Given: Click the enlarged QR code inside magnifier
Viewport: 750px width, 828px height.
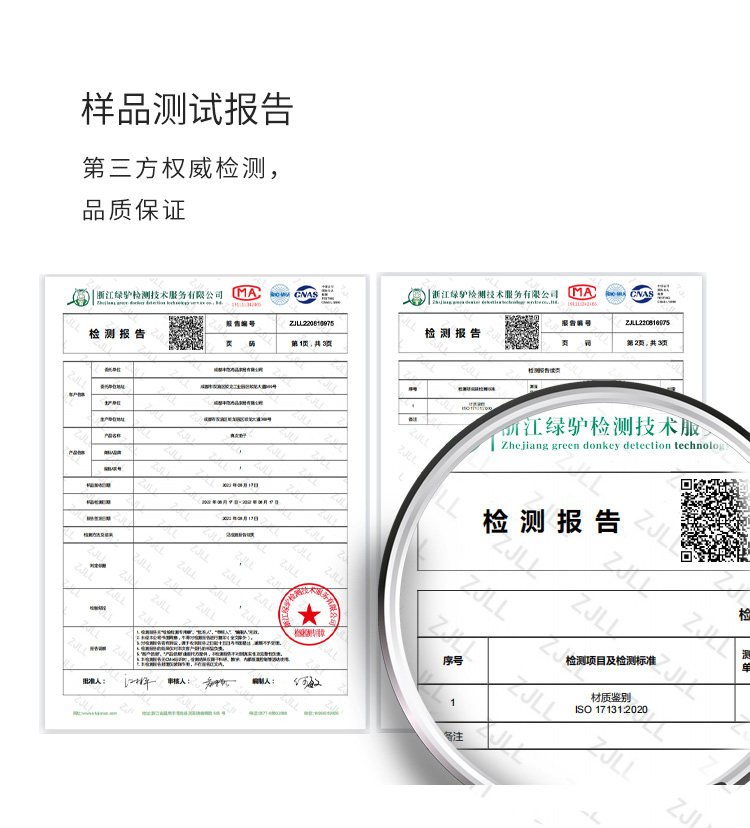Looking at the screenshot, I should click(x=715, y=520).
